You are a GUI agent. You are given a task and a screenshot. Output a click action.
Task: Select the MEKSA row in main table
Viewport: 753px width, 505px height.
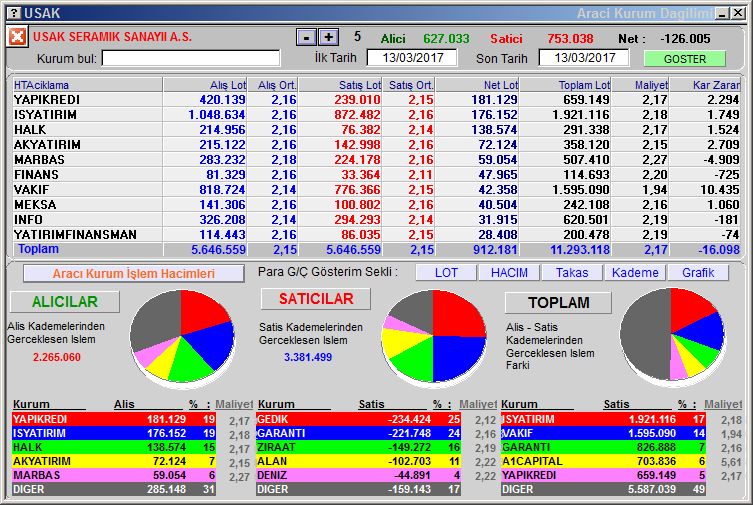pos(376,204)
